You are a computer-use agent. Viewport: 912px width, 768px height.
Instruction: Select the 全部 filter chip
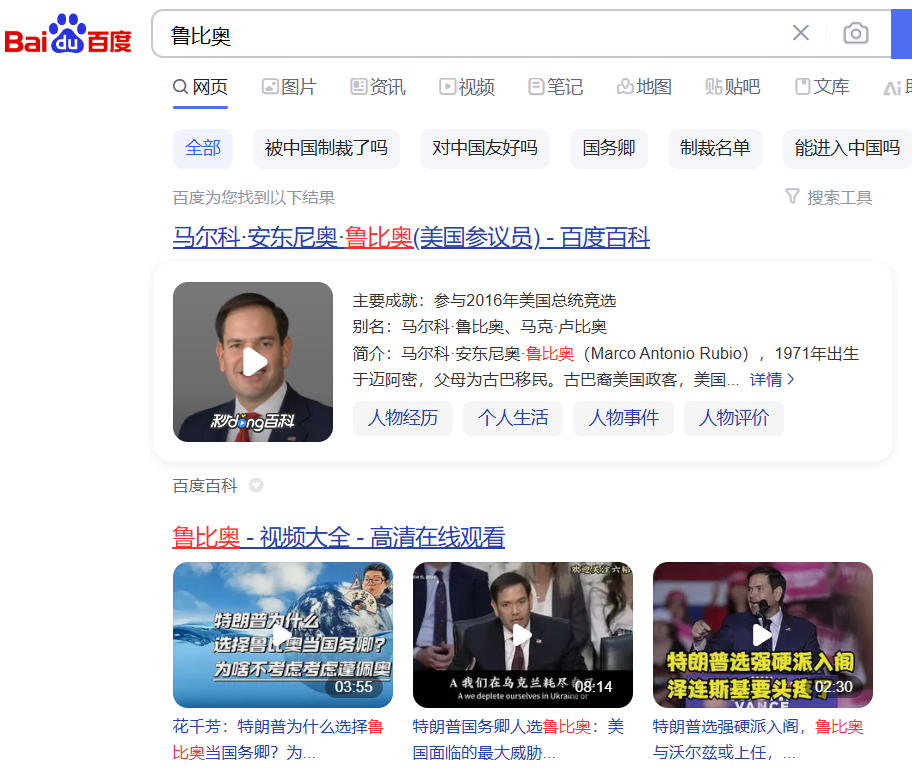click(x=203, y=148)
